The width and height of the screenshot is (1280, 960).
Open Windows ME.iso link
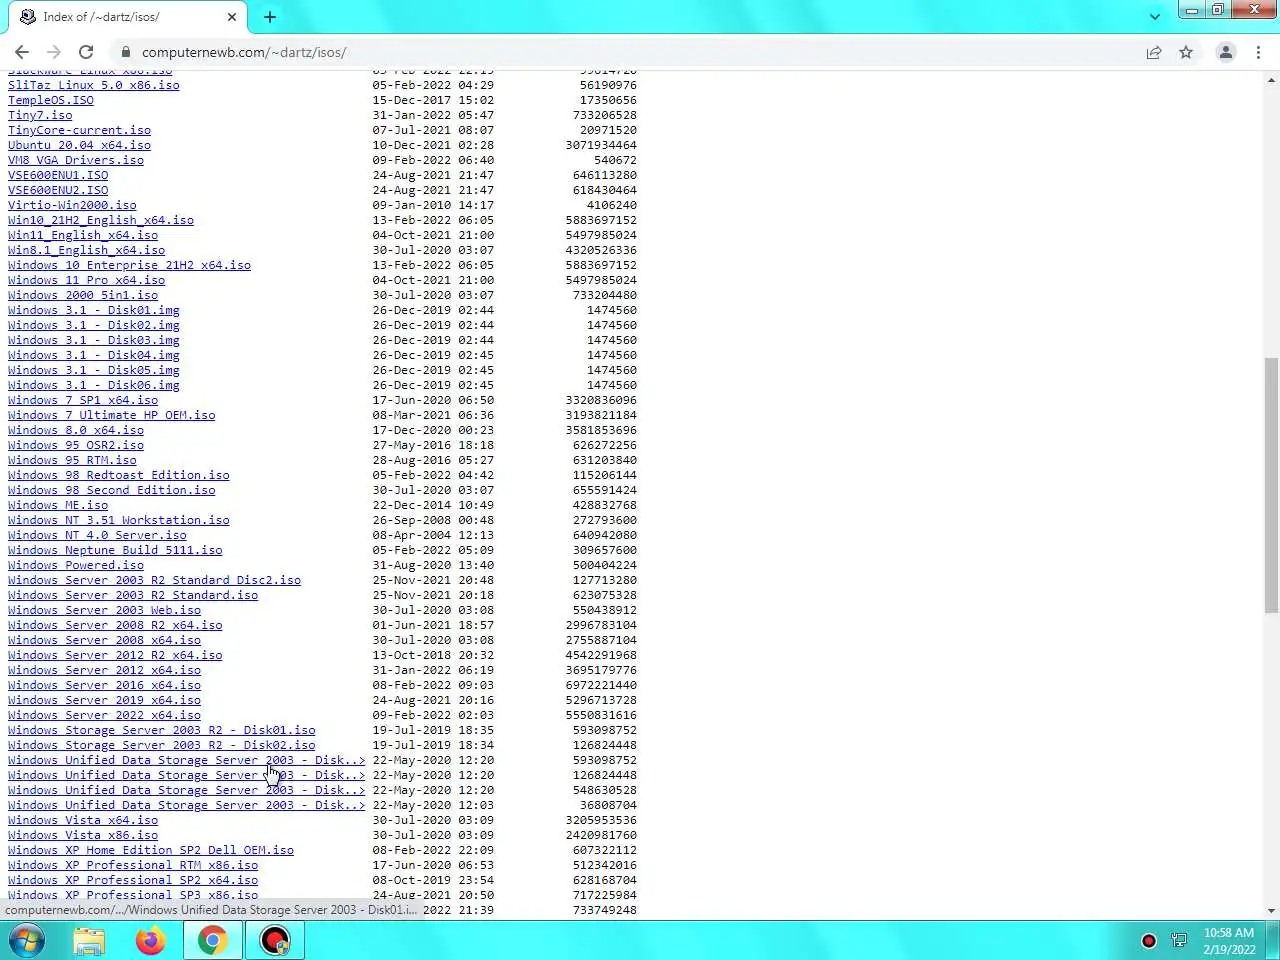[x=58, y=505]
